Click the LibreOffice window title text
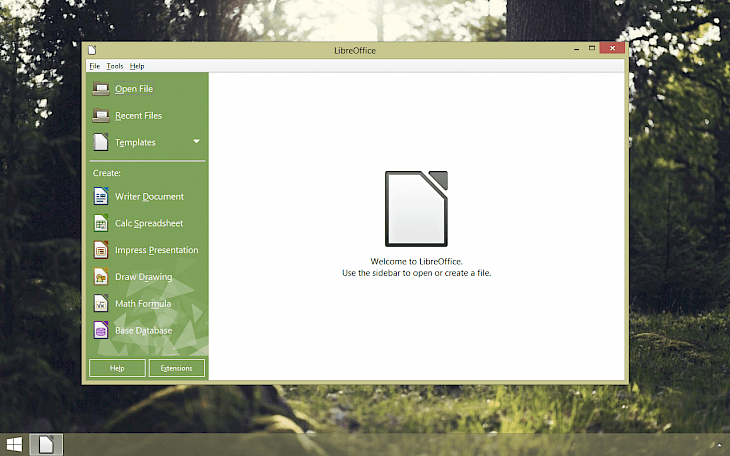This screenshot has height=456, width=730. tap(355, 50)
